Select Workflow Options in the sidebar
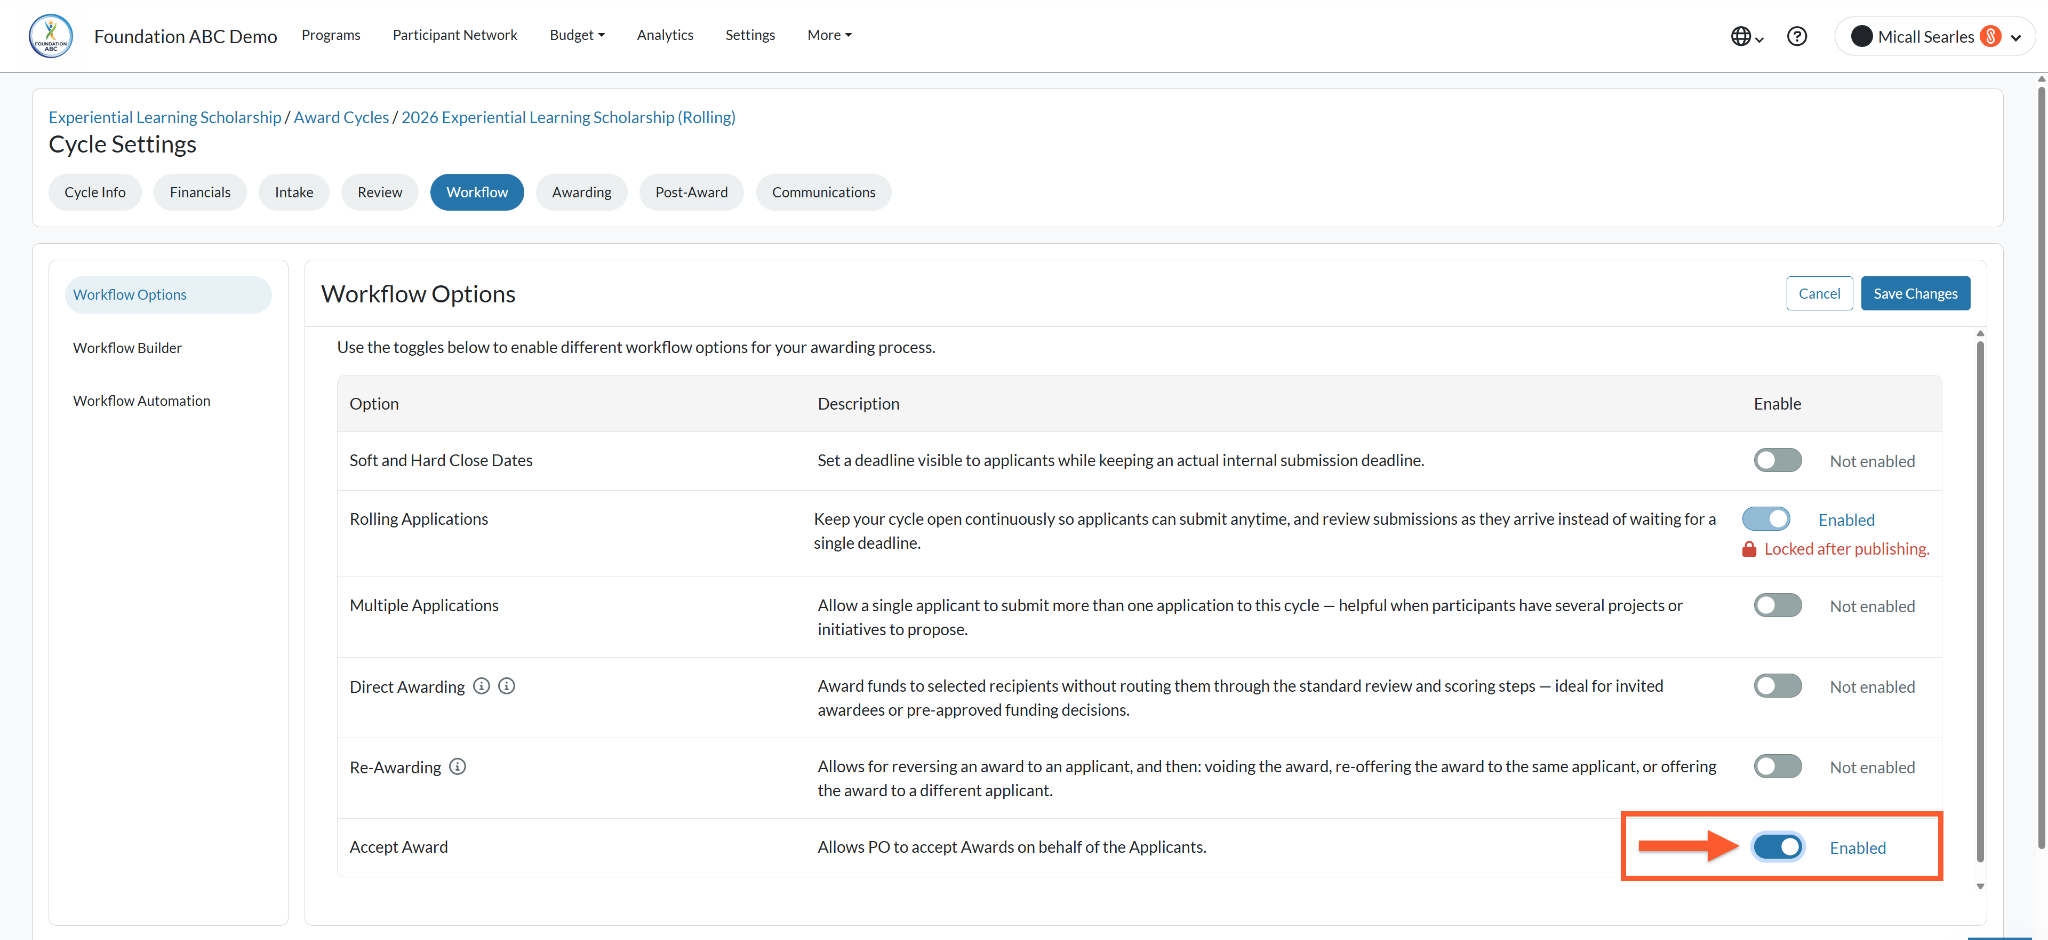This screenshot has width=2048, height=940. 168,295
